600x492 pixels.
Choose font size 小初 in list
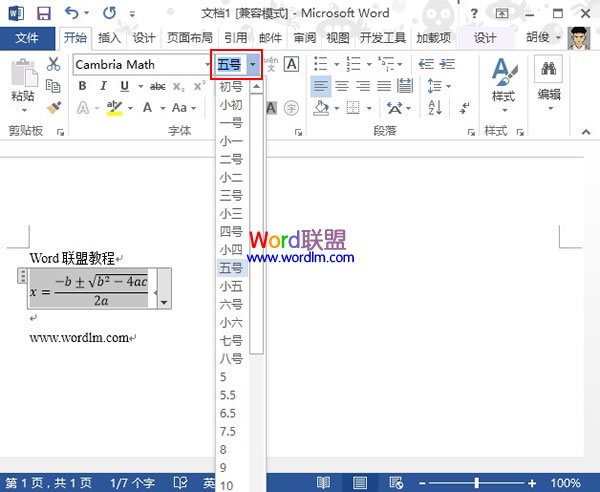(232, 104)
